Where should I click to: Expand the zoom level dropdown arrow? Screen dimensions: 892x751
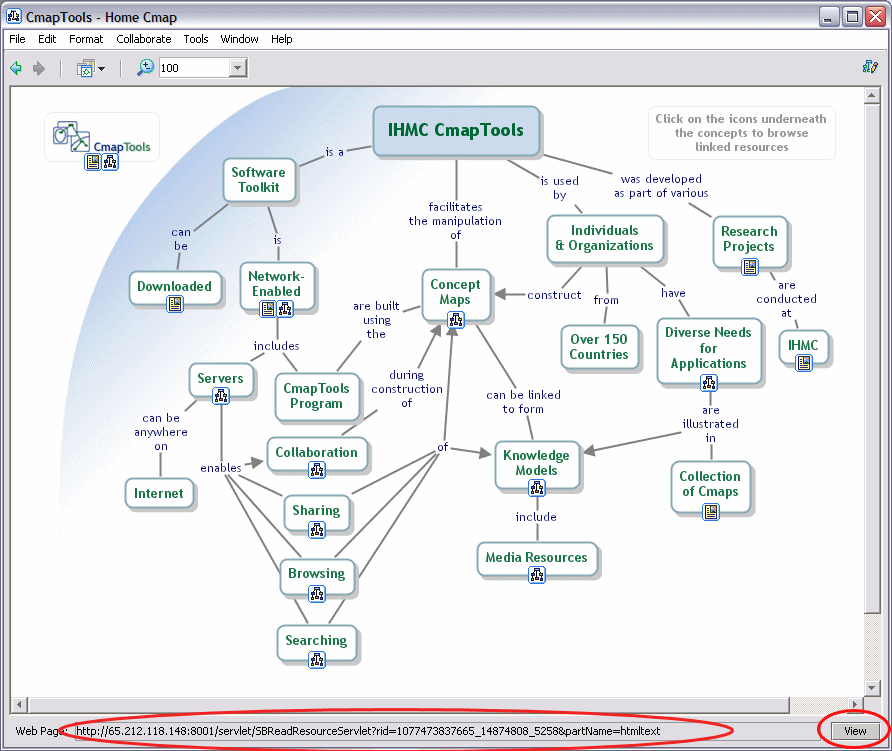point(238,68)
